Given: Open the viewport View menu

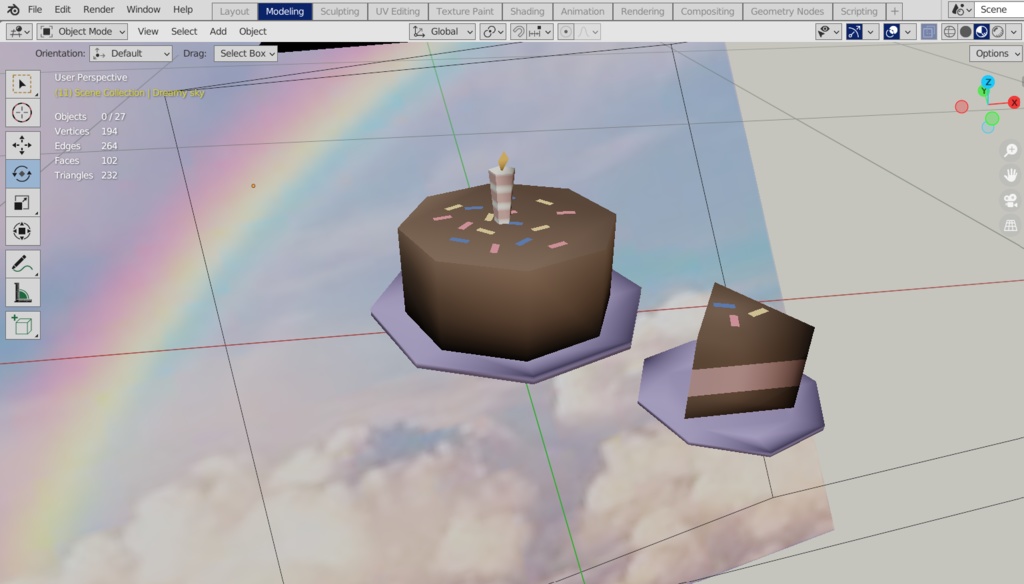Looking at the screenshot, I should pyautogui.click(x=148, y=31).
